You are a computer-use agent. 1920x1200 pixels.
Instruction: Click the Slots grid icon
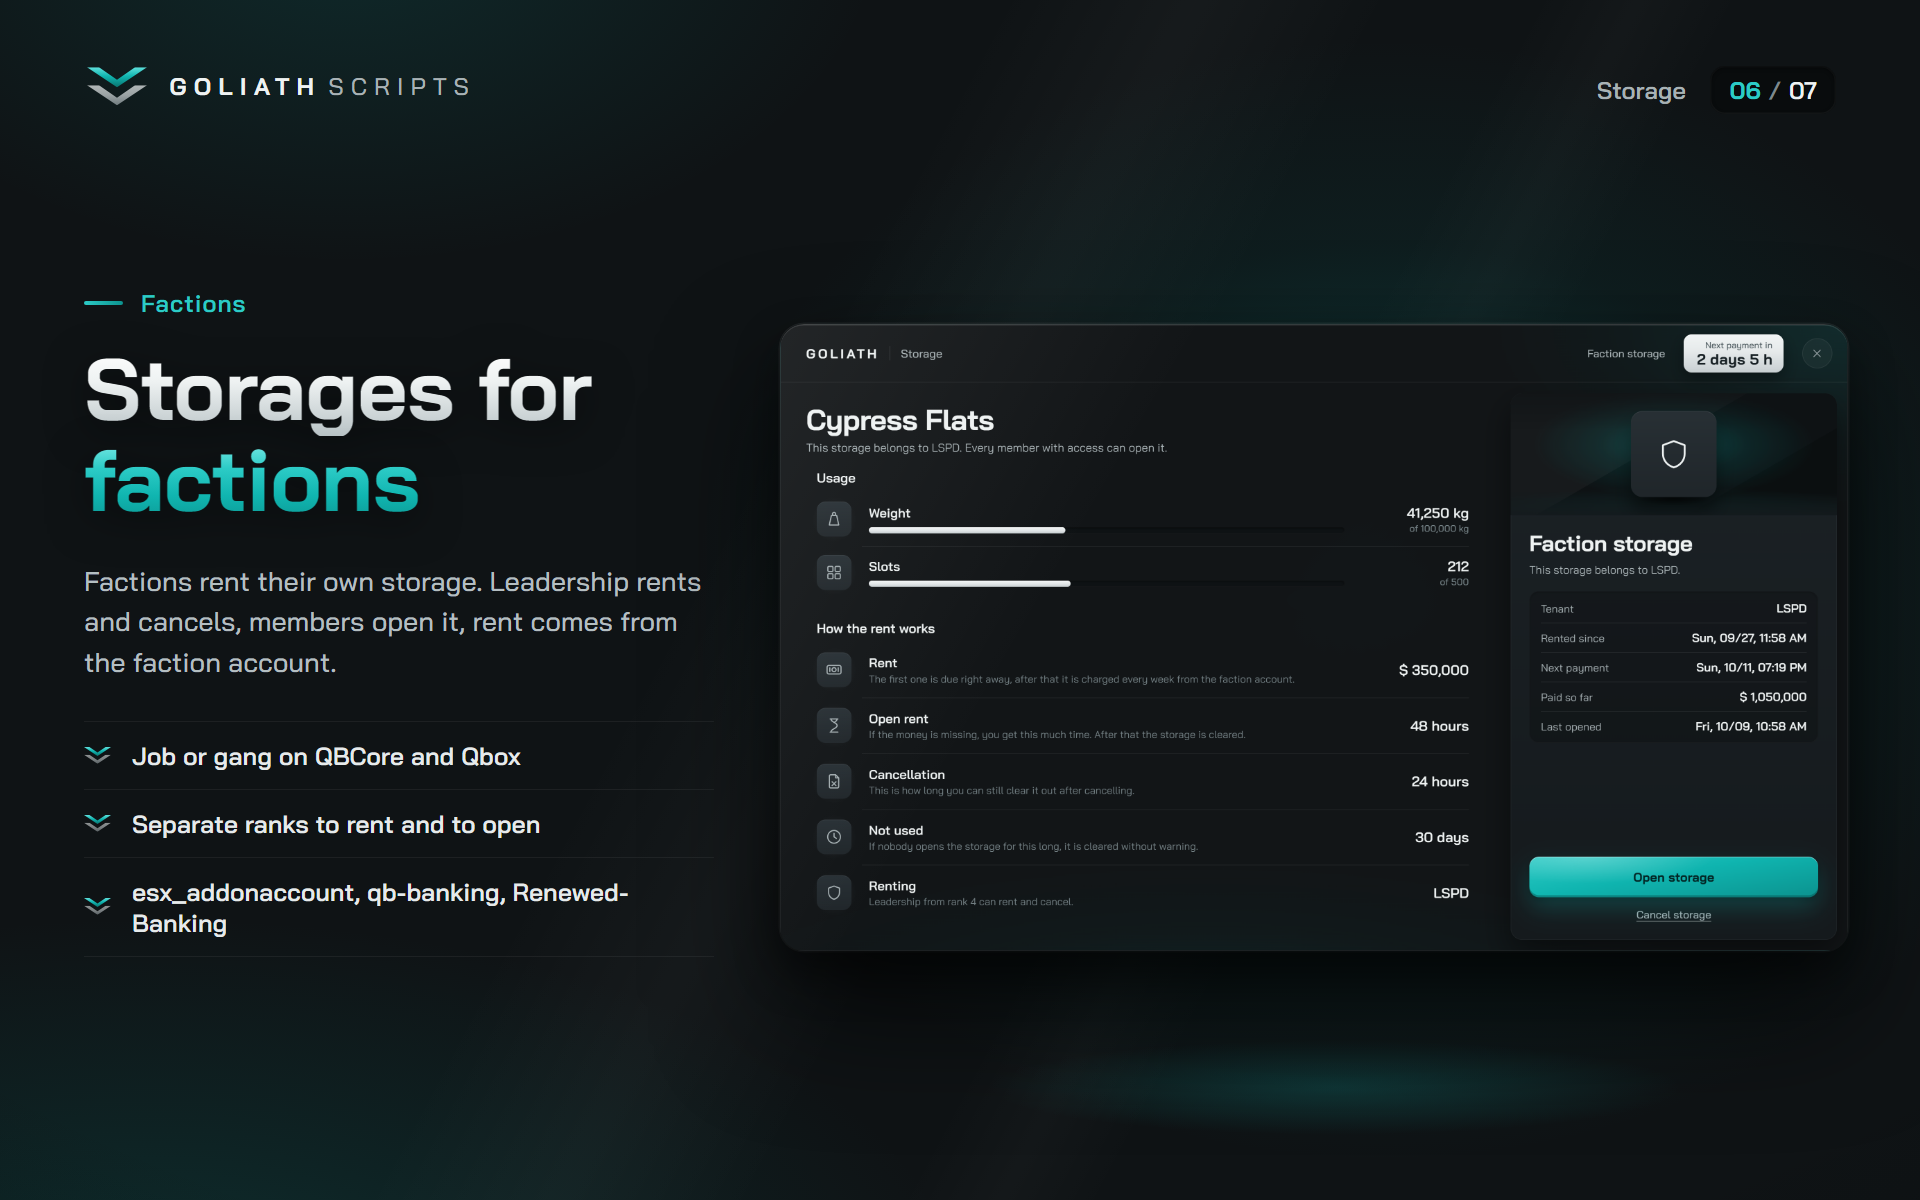[834, 572]
